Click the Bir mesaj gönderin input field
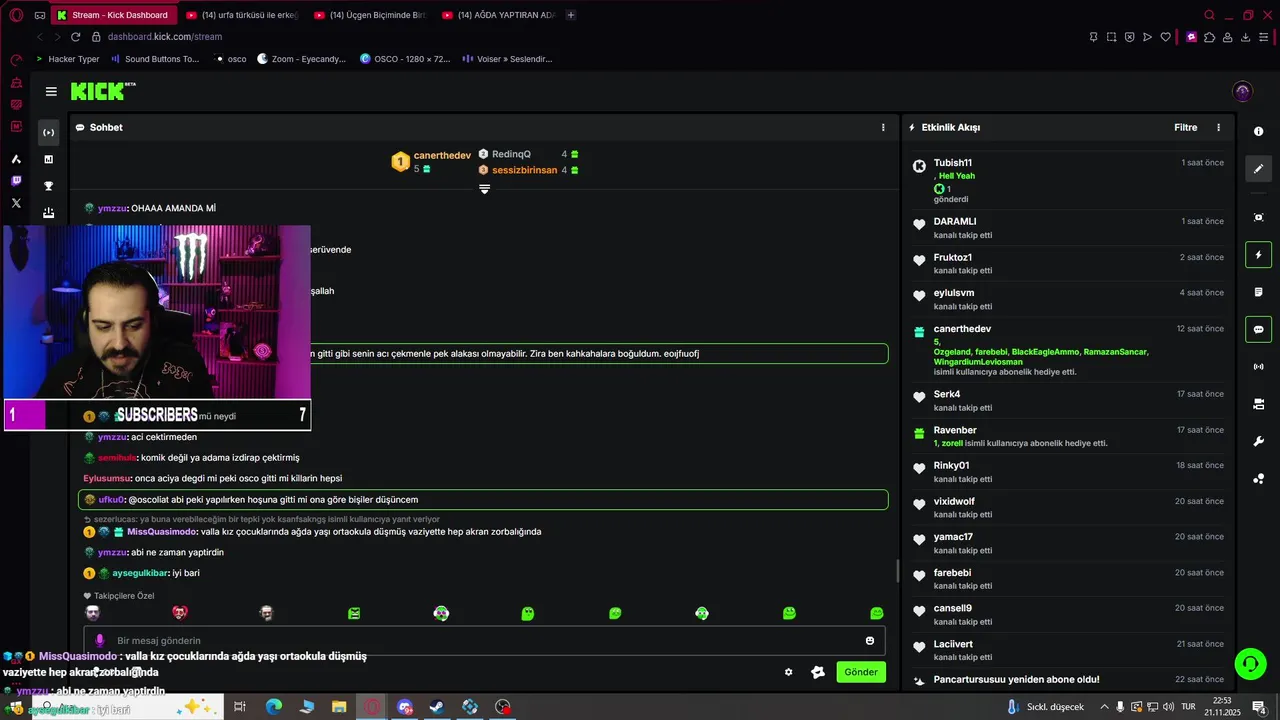Image resolution: width=1280 pixels, height=720 pixels. pyautogui.click(x=484, y=640)
